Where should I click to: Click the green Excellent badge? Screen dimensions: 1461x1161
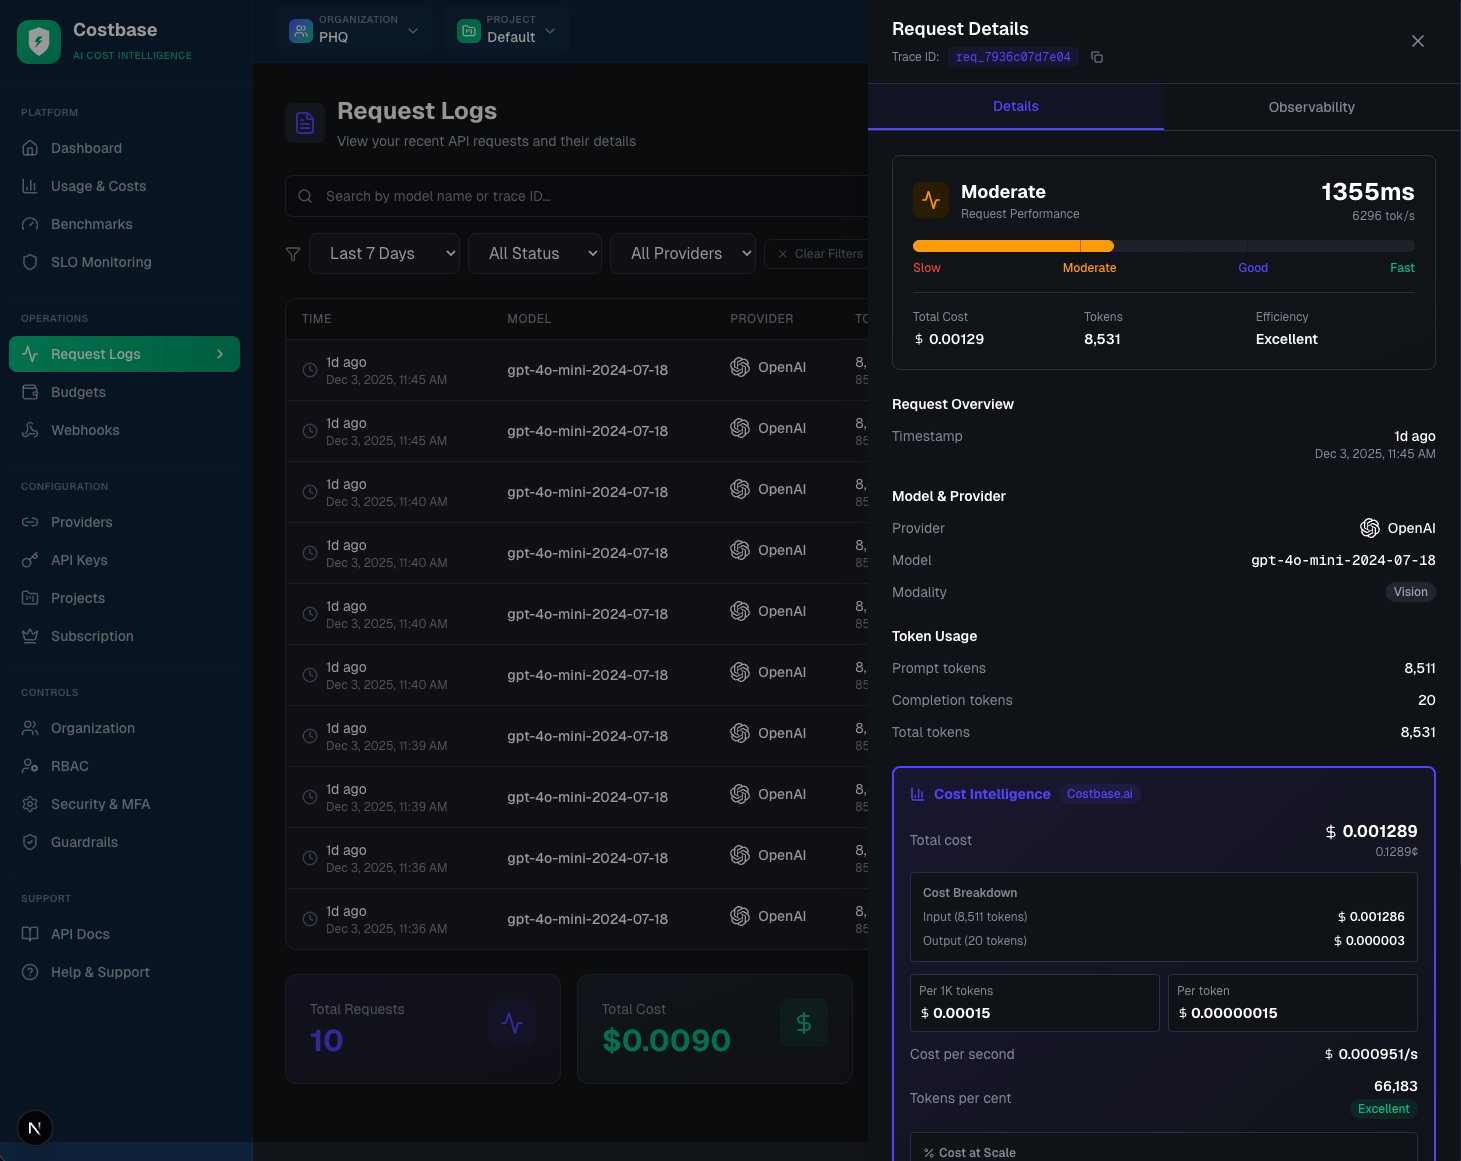(1384, 1109)
